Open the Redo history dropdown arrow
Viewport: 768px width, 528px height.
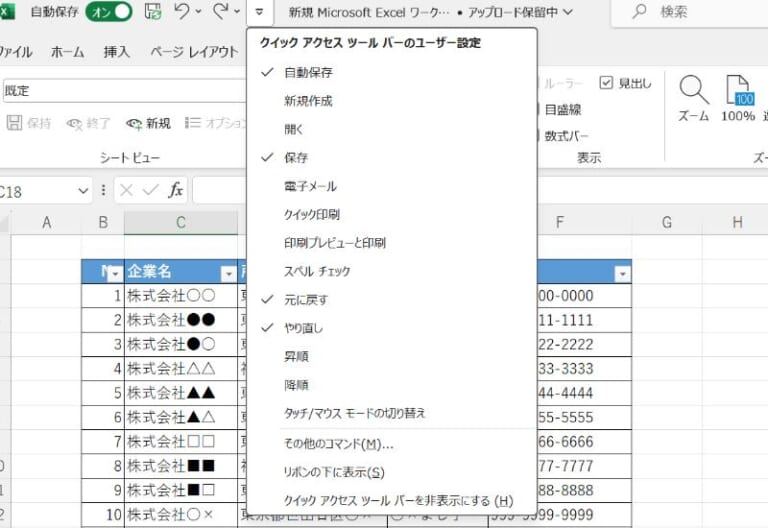(x=237, y=11)
